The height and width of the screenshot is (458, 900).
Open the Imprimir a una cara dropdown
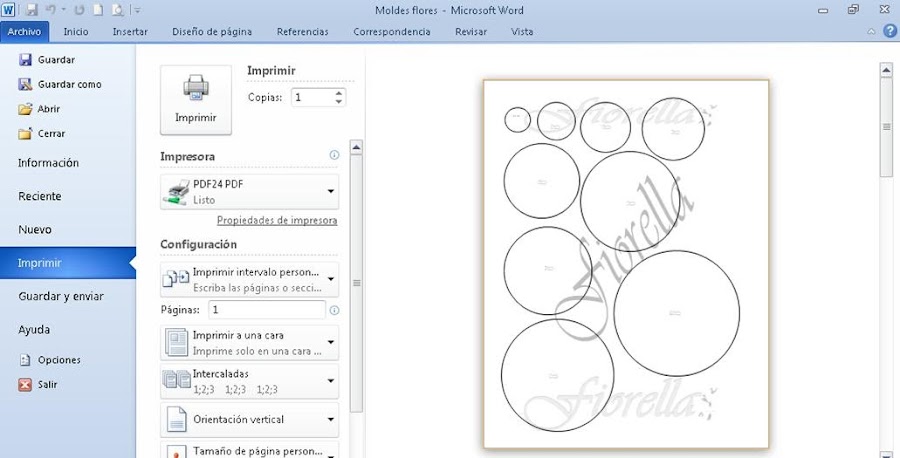[x=249, y=342]
